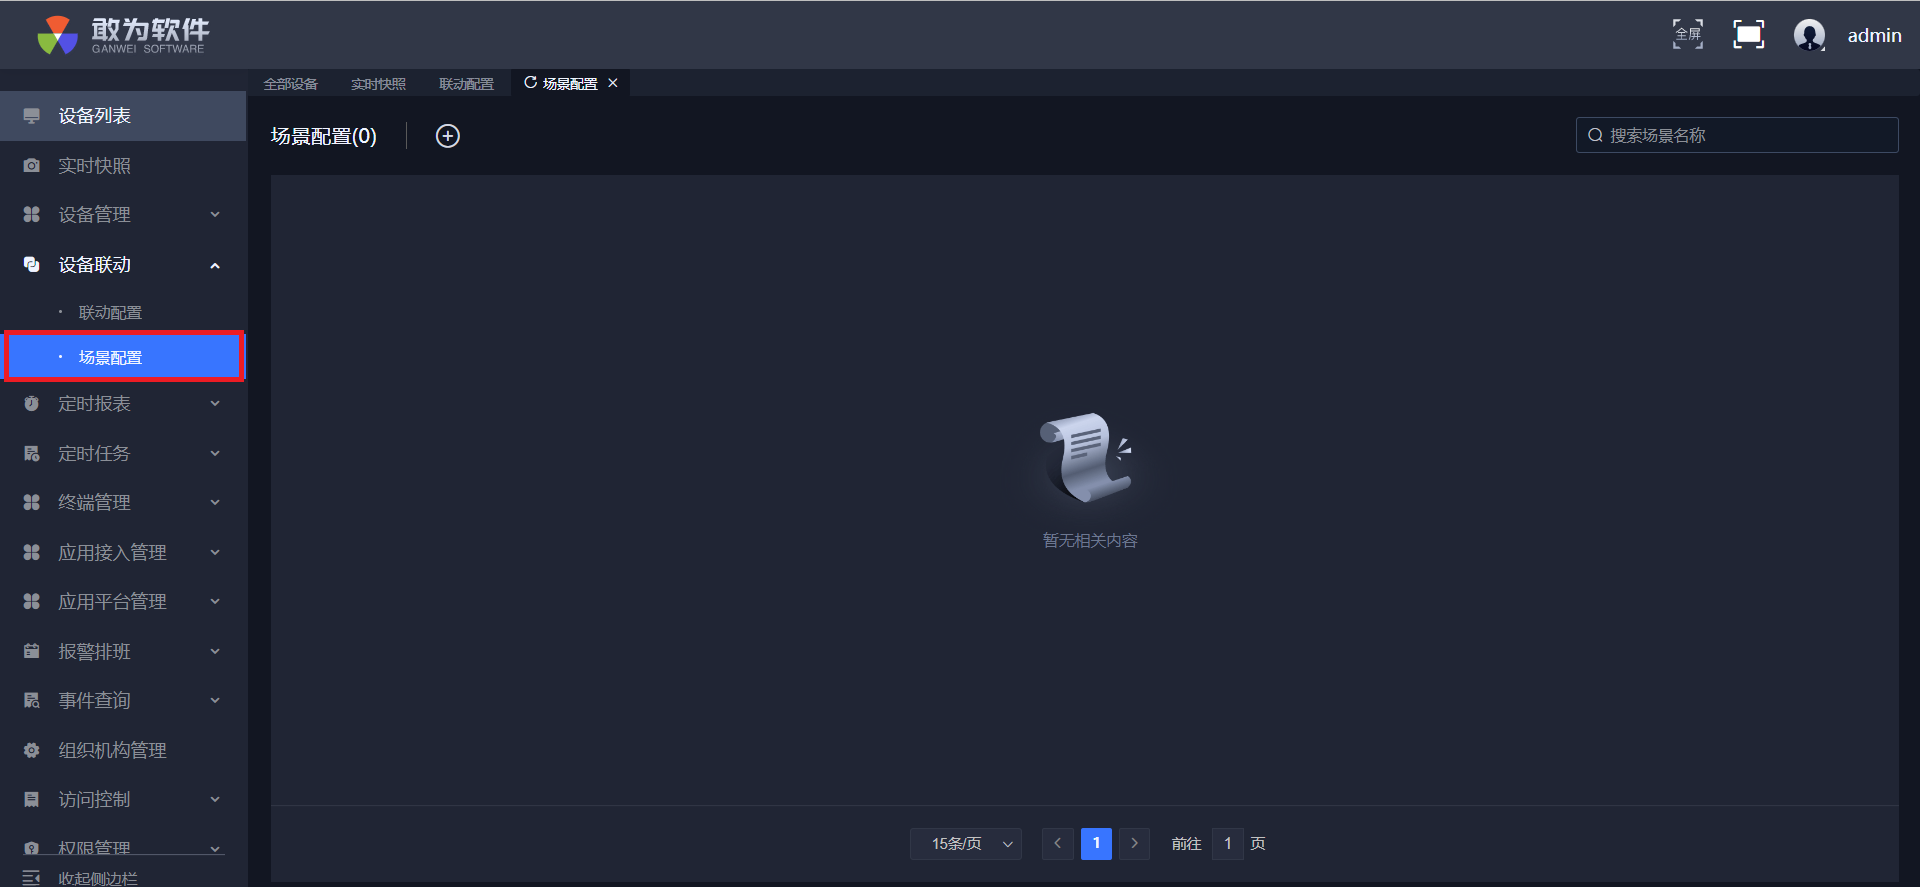The width and height of the screenshot is (1920, 887).
Task: Click the admin username
Action: point(1874,35)
